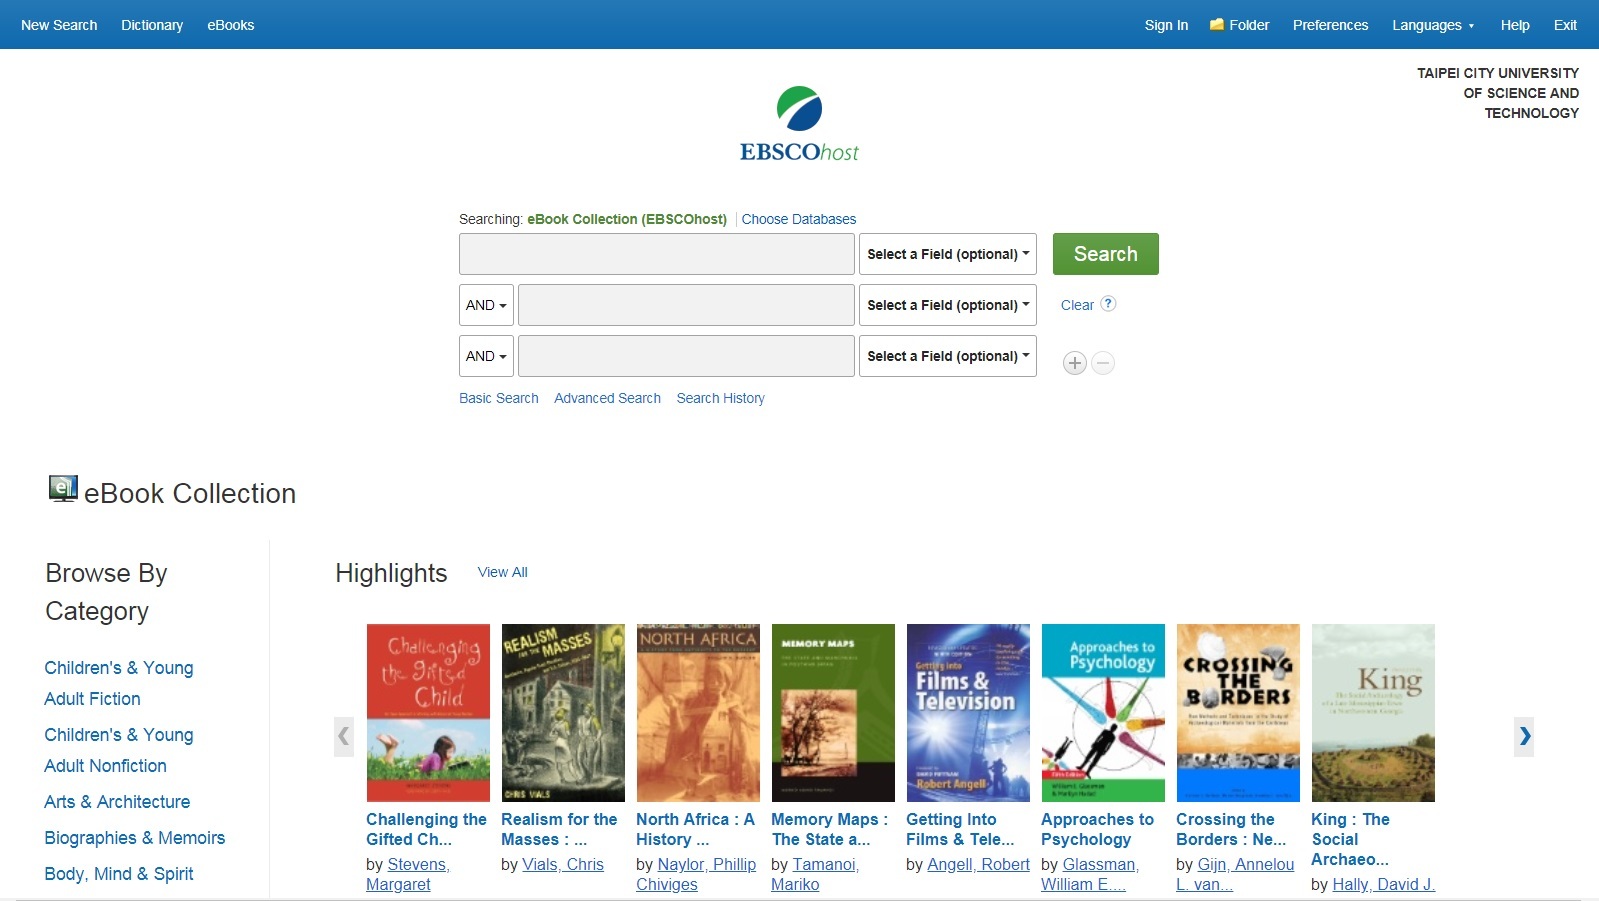Click View All highlights link
Image resolution: width=1599 pixels, height=901 pixels.
pos(503,572)
